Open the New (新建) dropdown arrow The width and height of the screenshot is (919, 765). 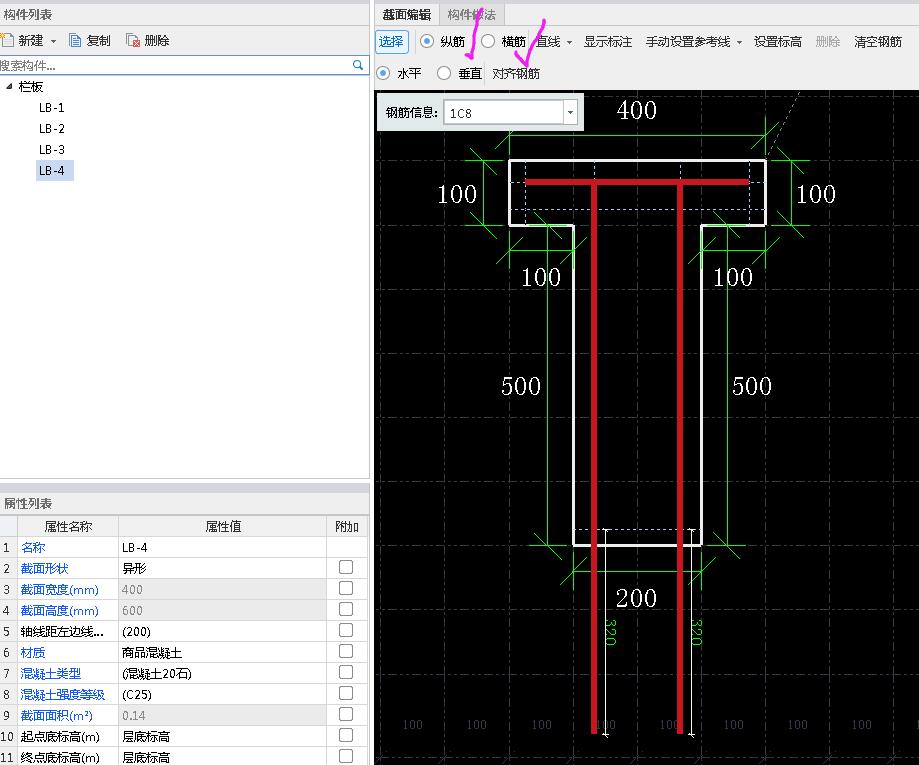point(54,42)
